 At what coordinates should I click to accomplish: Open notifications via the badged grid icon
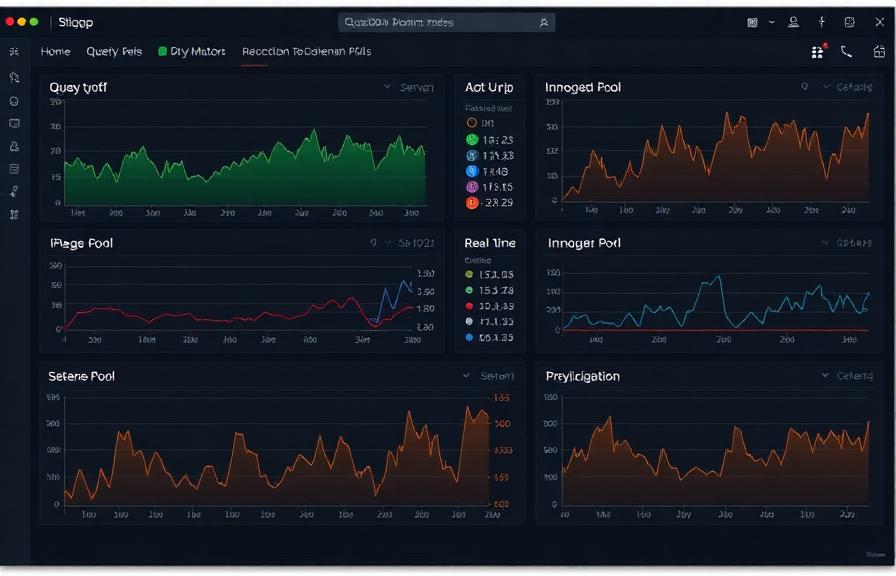pyautogui.click(x=818, y=52)
